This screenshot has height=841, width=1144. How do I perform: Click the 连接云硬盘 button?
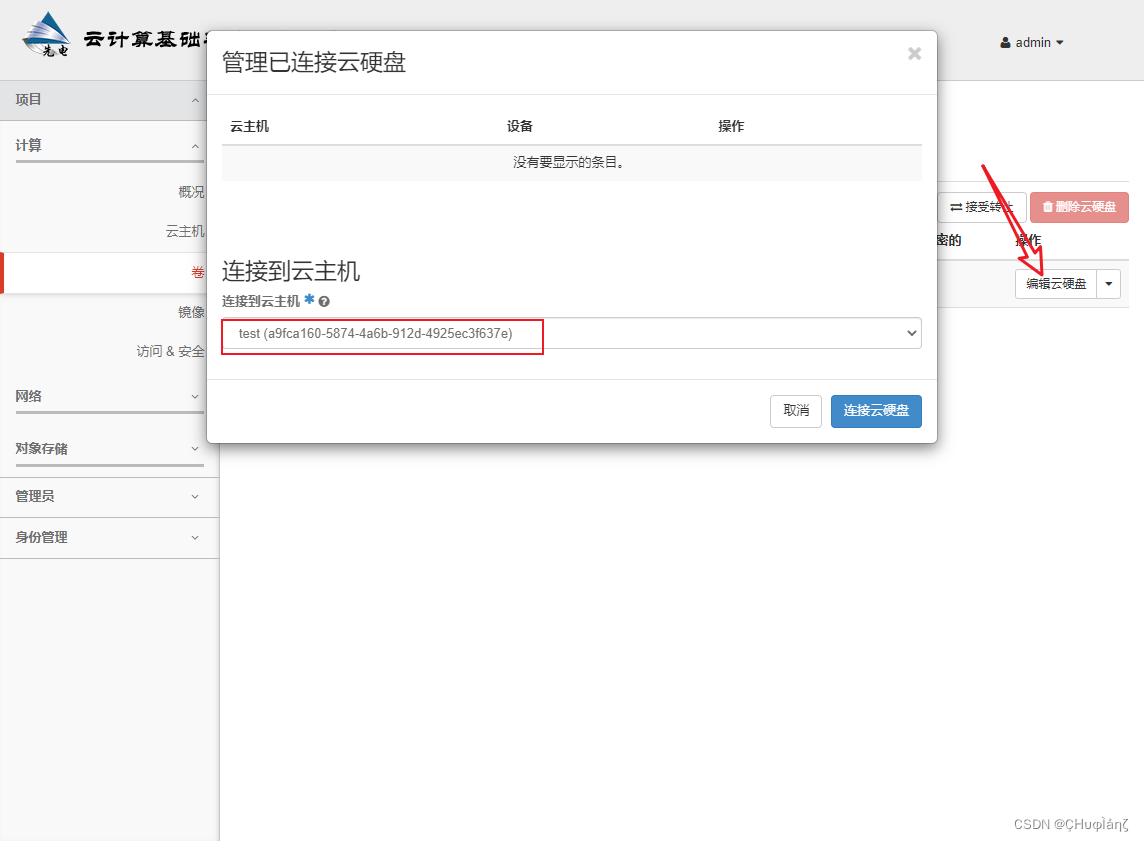coord(876,411)
